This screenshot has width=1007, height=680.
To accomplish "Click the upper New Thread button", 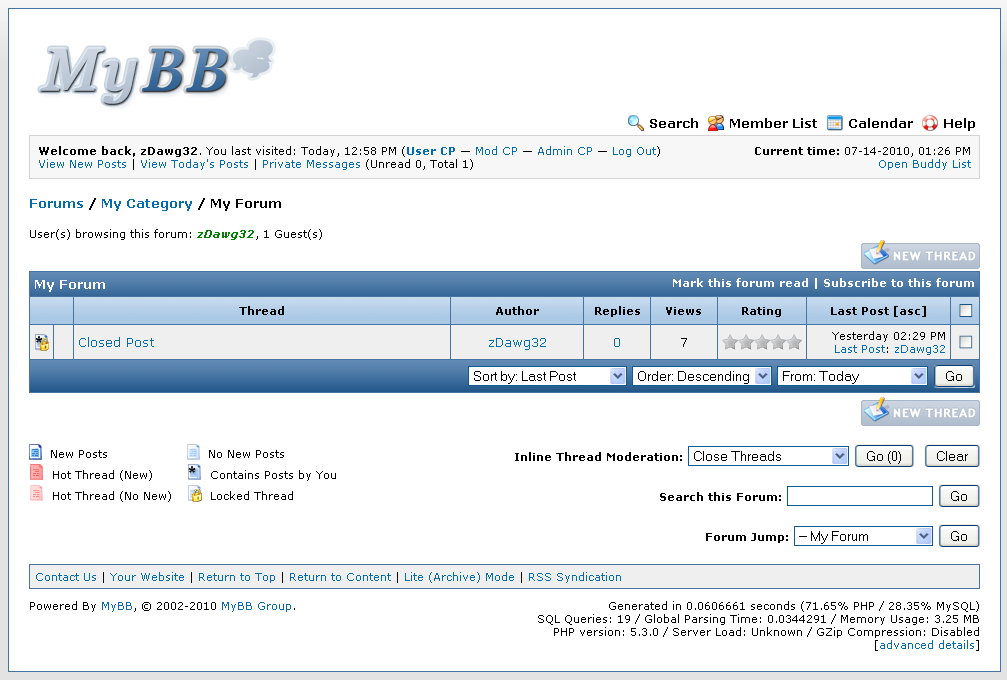I will 920,256.
